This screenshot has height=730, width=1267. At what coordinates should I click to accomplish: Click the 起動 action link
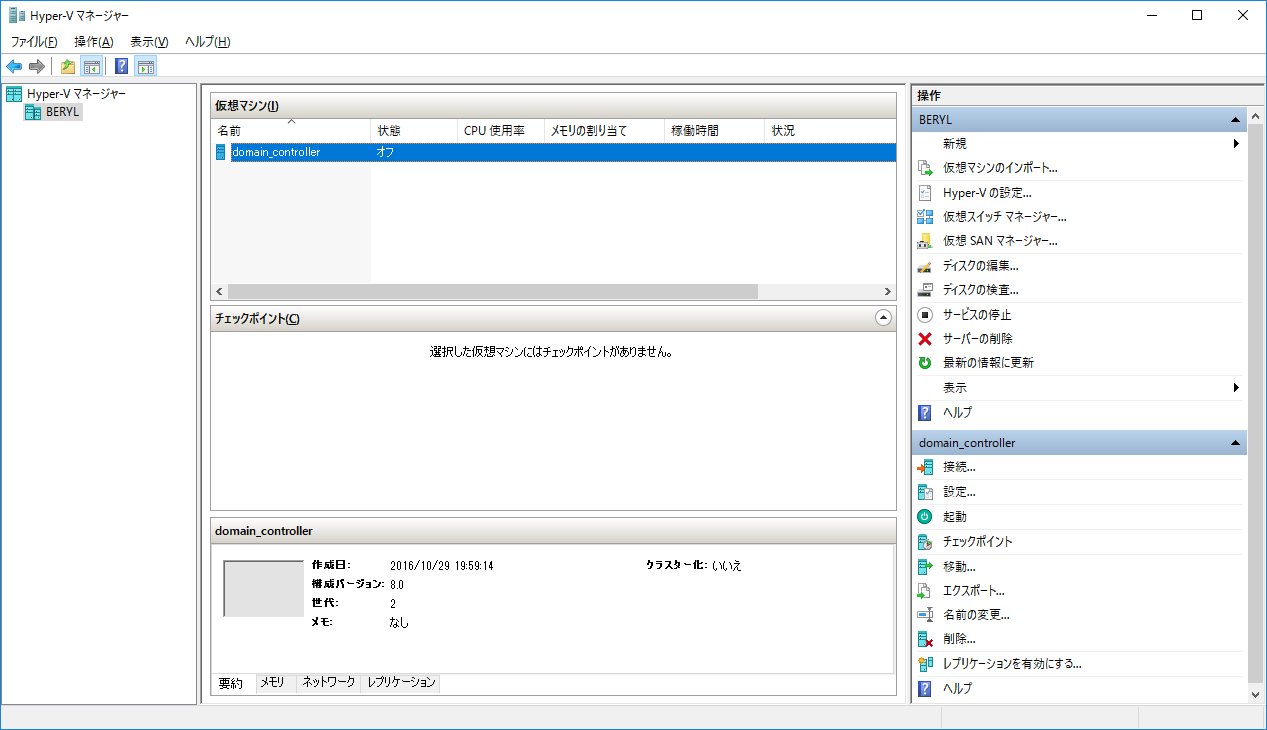click(x=955, y=517)
